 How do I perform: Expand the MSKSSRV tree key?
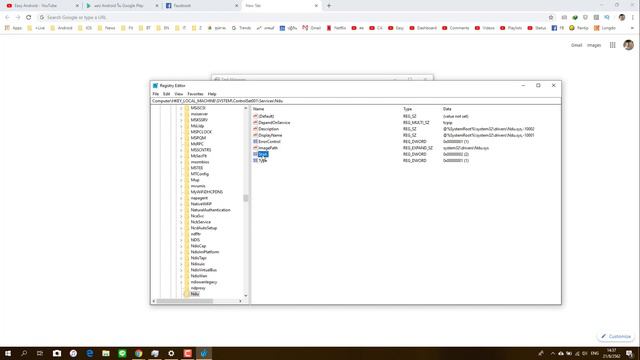(x=181, y=120)
